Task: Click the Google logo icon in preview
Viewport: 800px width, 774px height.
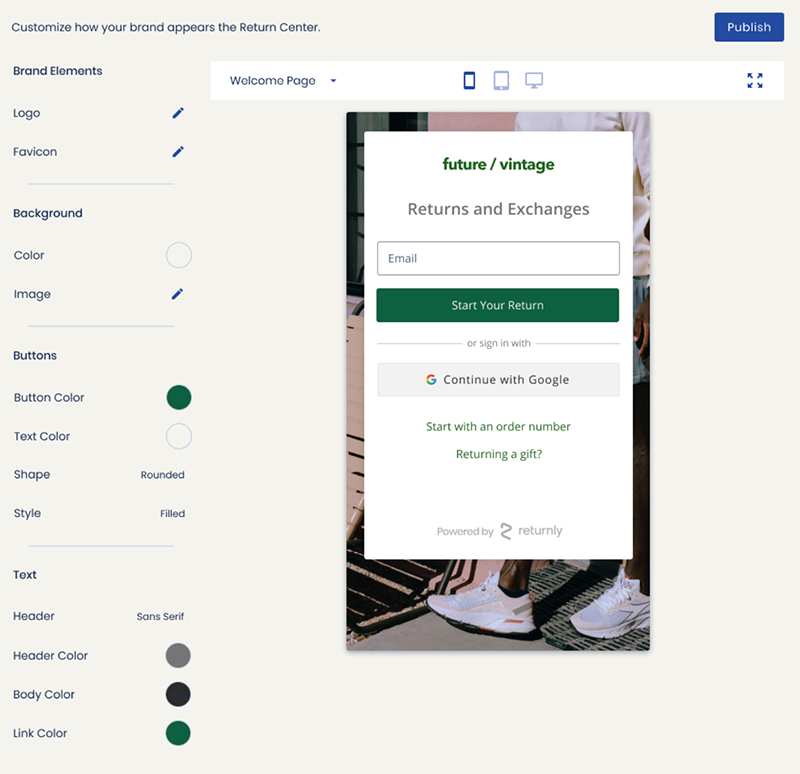Action: [431, 380]
